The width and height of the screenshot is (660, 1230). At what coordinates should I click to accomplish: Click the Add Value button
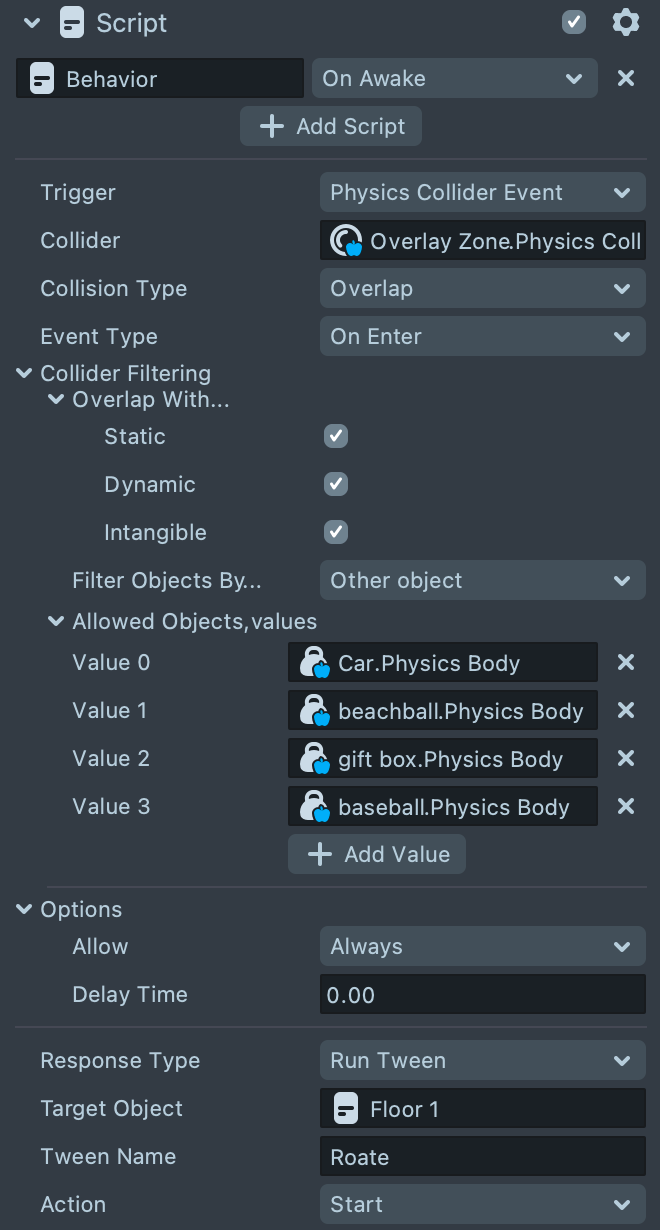[x=377, y=855]
